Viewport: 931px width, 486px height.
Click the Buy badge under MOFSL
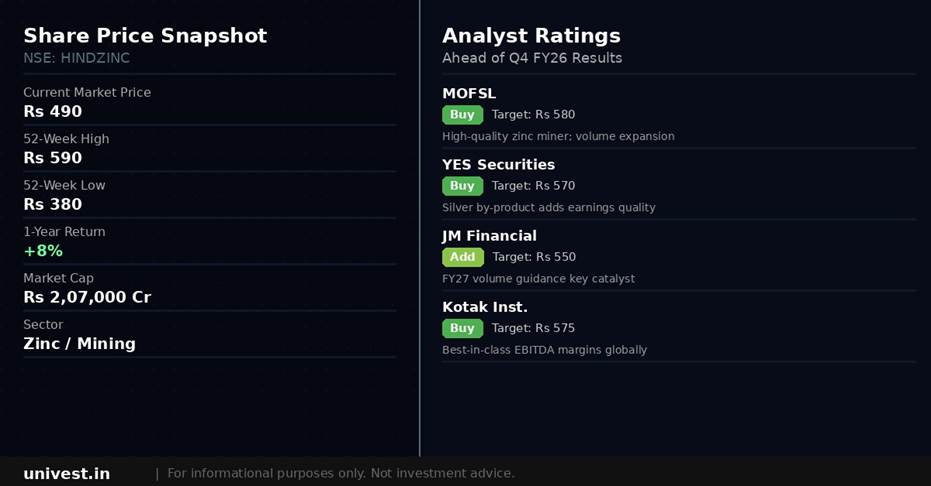pyautogui.click(x=462, y=115)
